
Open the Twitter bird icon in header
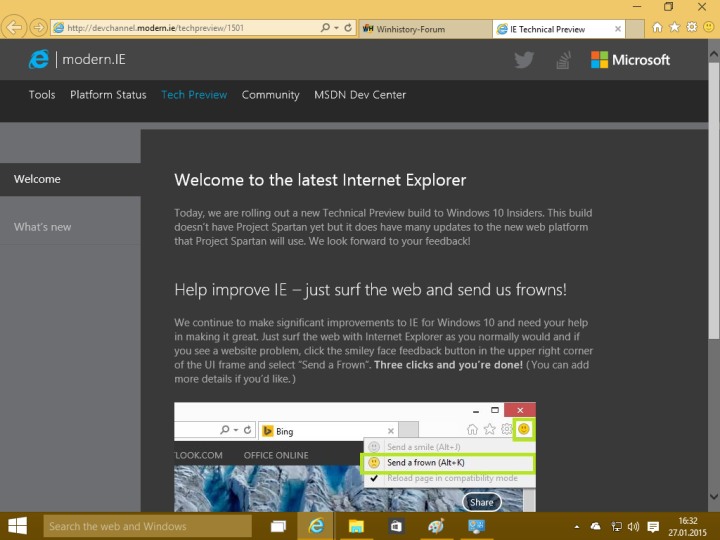(x=524, y=60)
